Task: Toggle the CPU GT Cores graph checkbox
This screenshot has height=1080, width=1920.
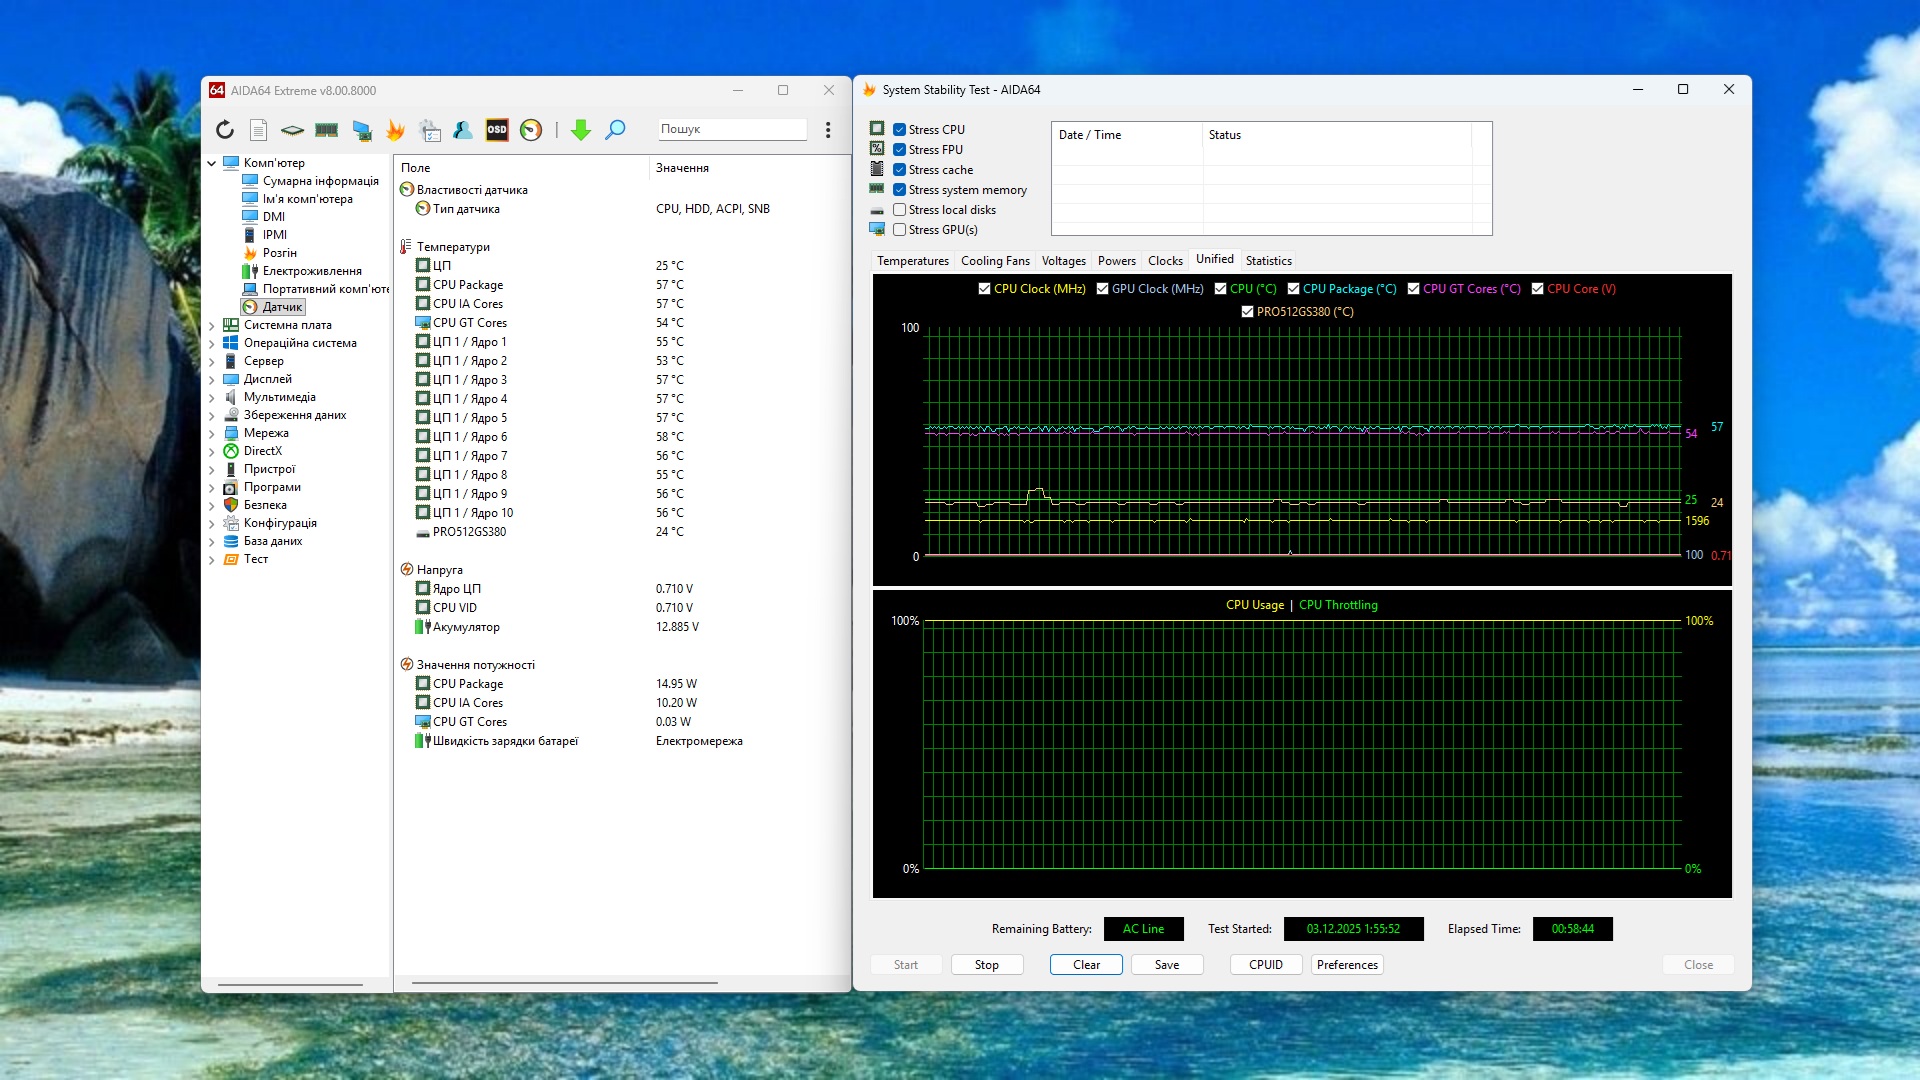Action: click(x=1413, y=289)
